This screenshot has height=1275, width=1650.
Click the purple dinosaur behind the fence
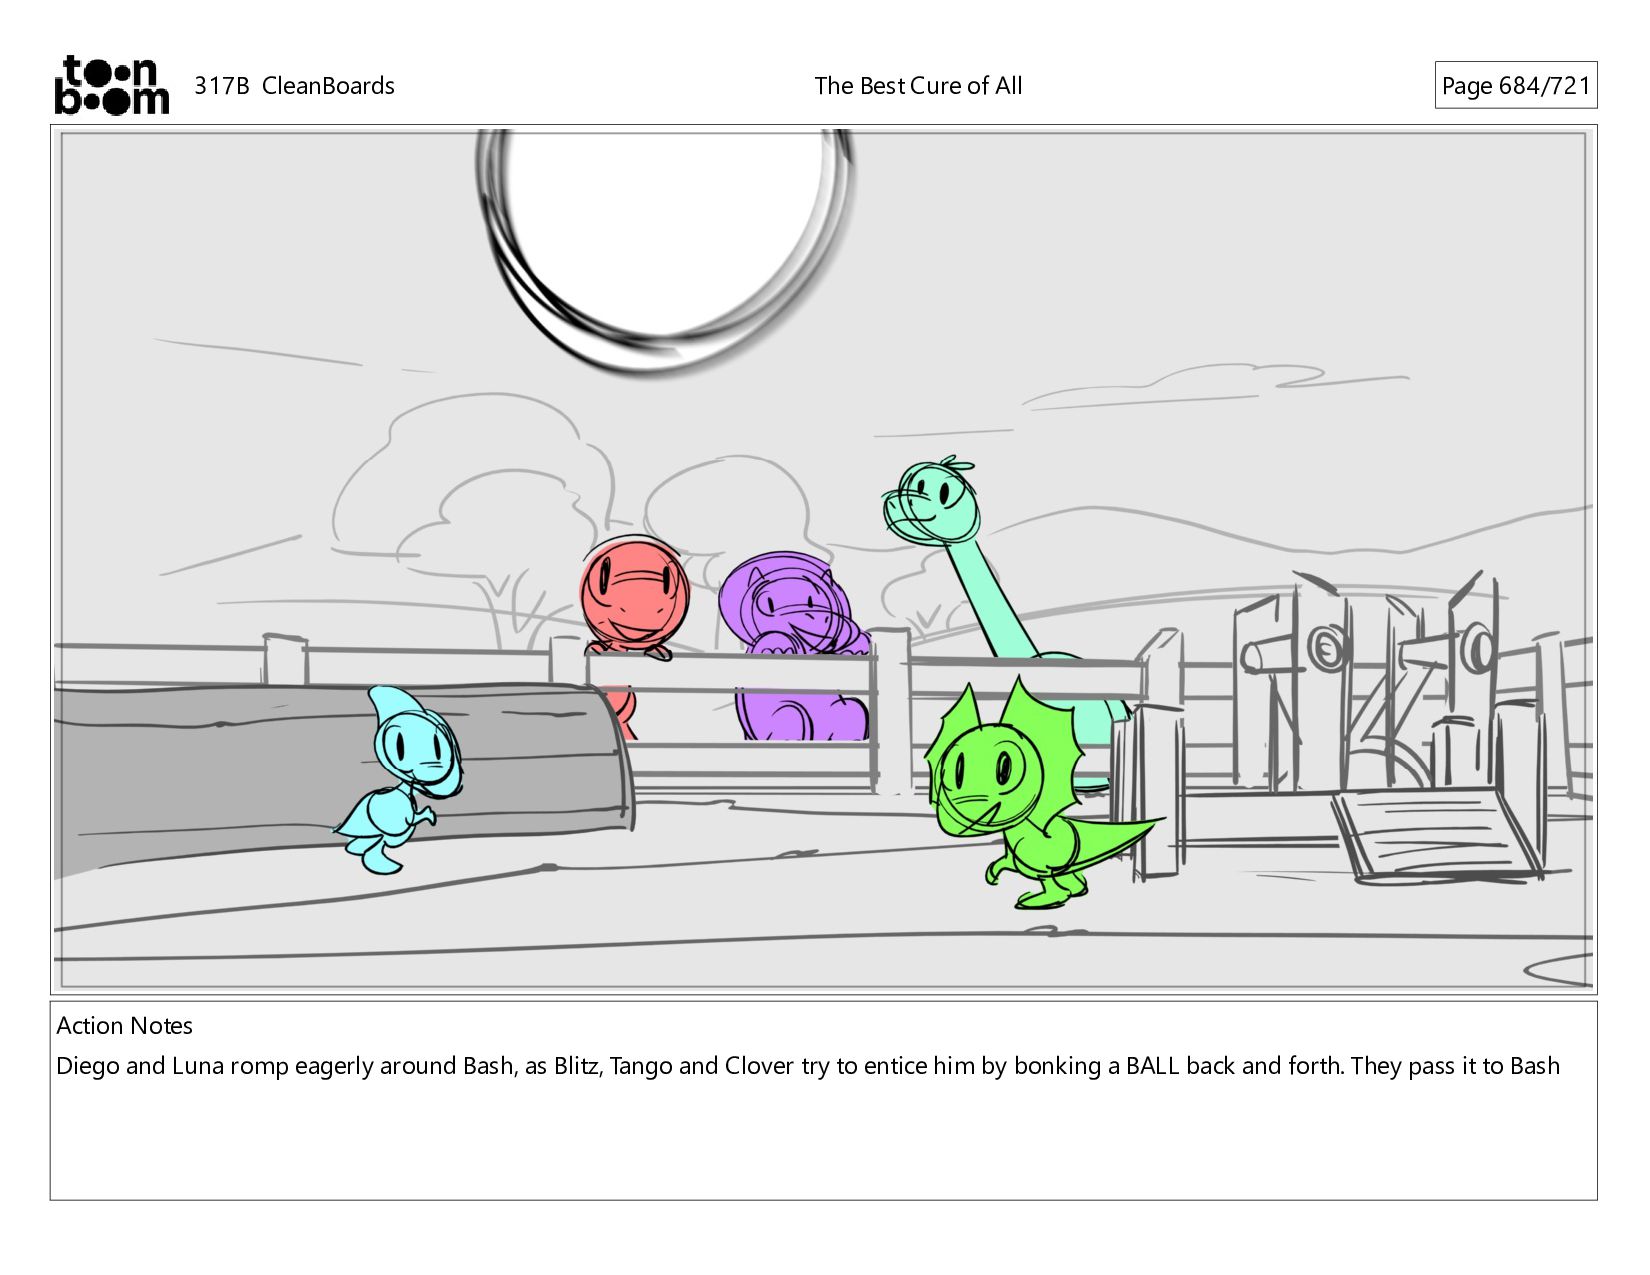[x=793, y=647]
